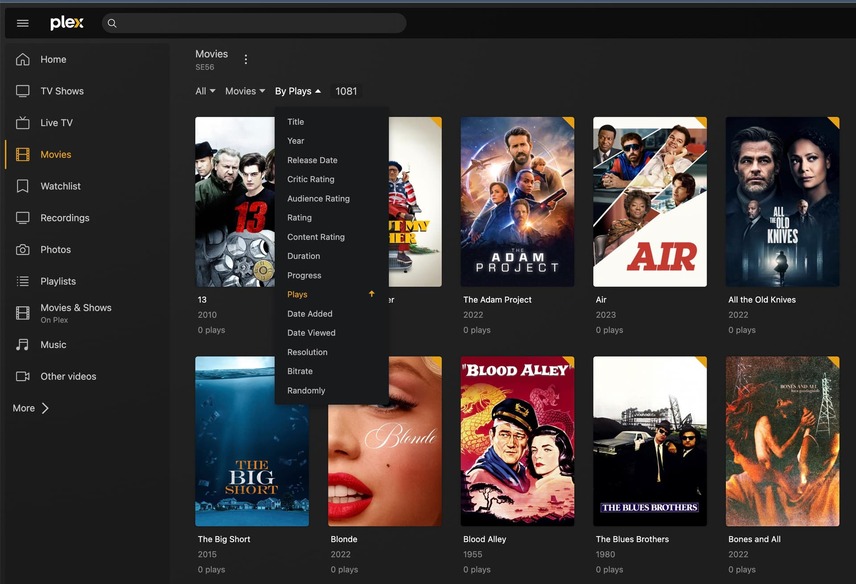Viewport: 856px width, 584px height.
Task: Click the search magnifier icon
Action: [112, 23]
